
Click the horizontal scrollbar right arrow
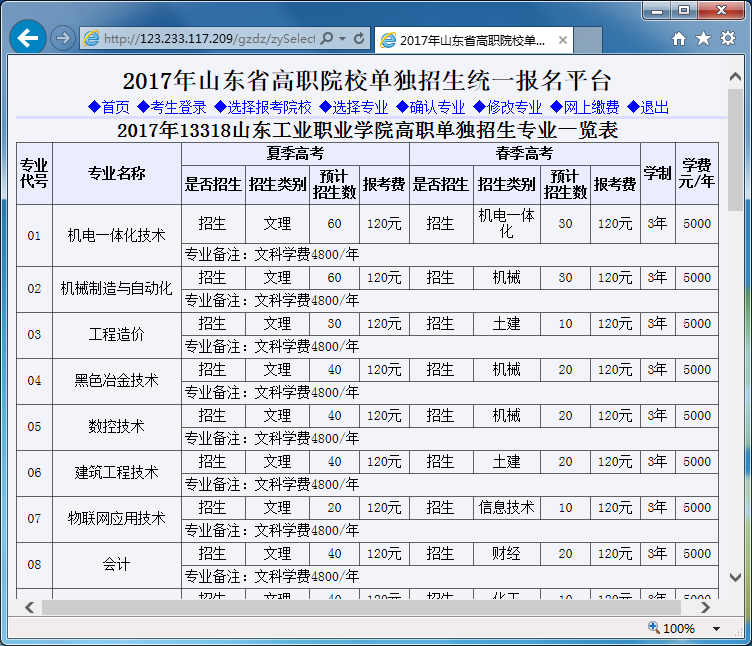(706, 607)
